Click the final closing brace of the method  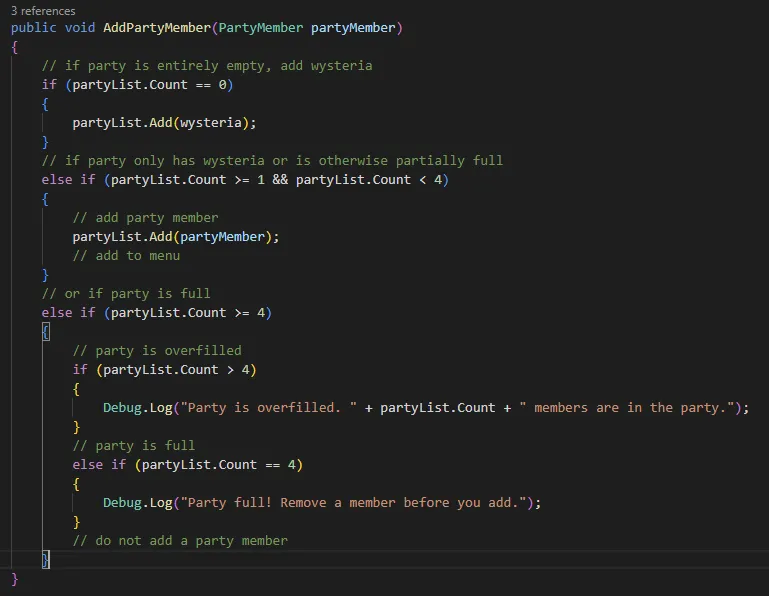tap(15, 579)
